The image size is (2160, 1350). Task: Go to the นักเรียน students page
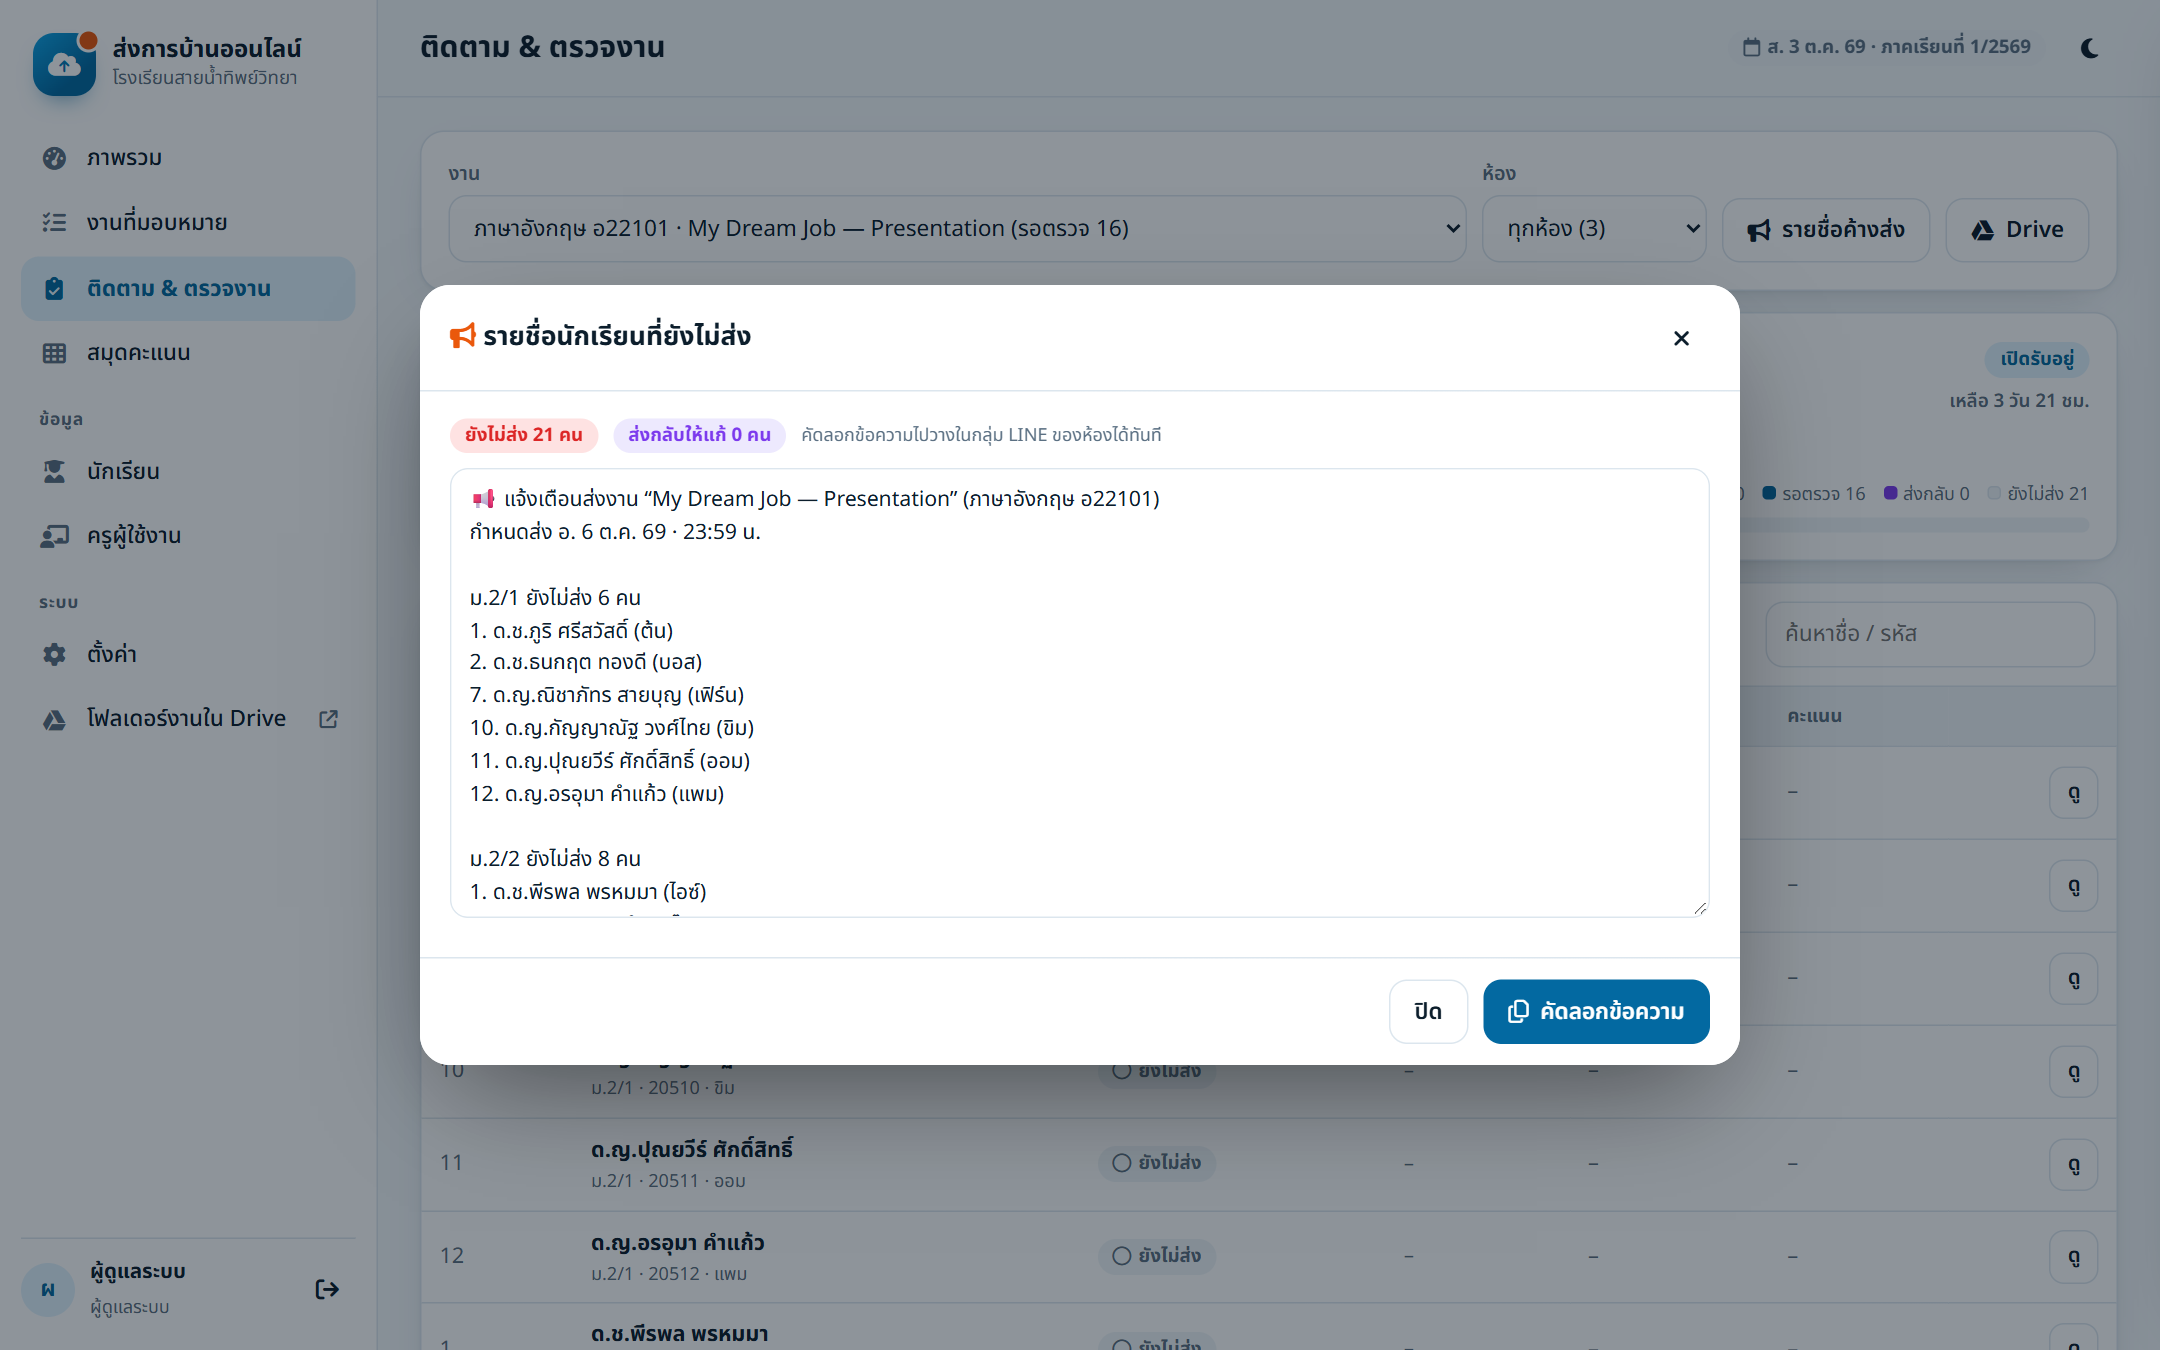(x=188, y=471)
